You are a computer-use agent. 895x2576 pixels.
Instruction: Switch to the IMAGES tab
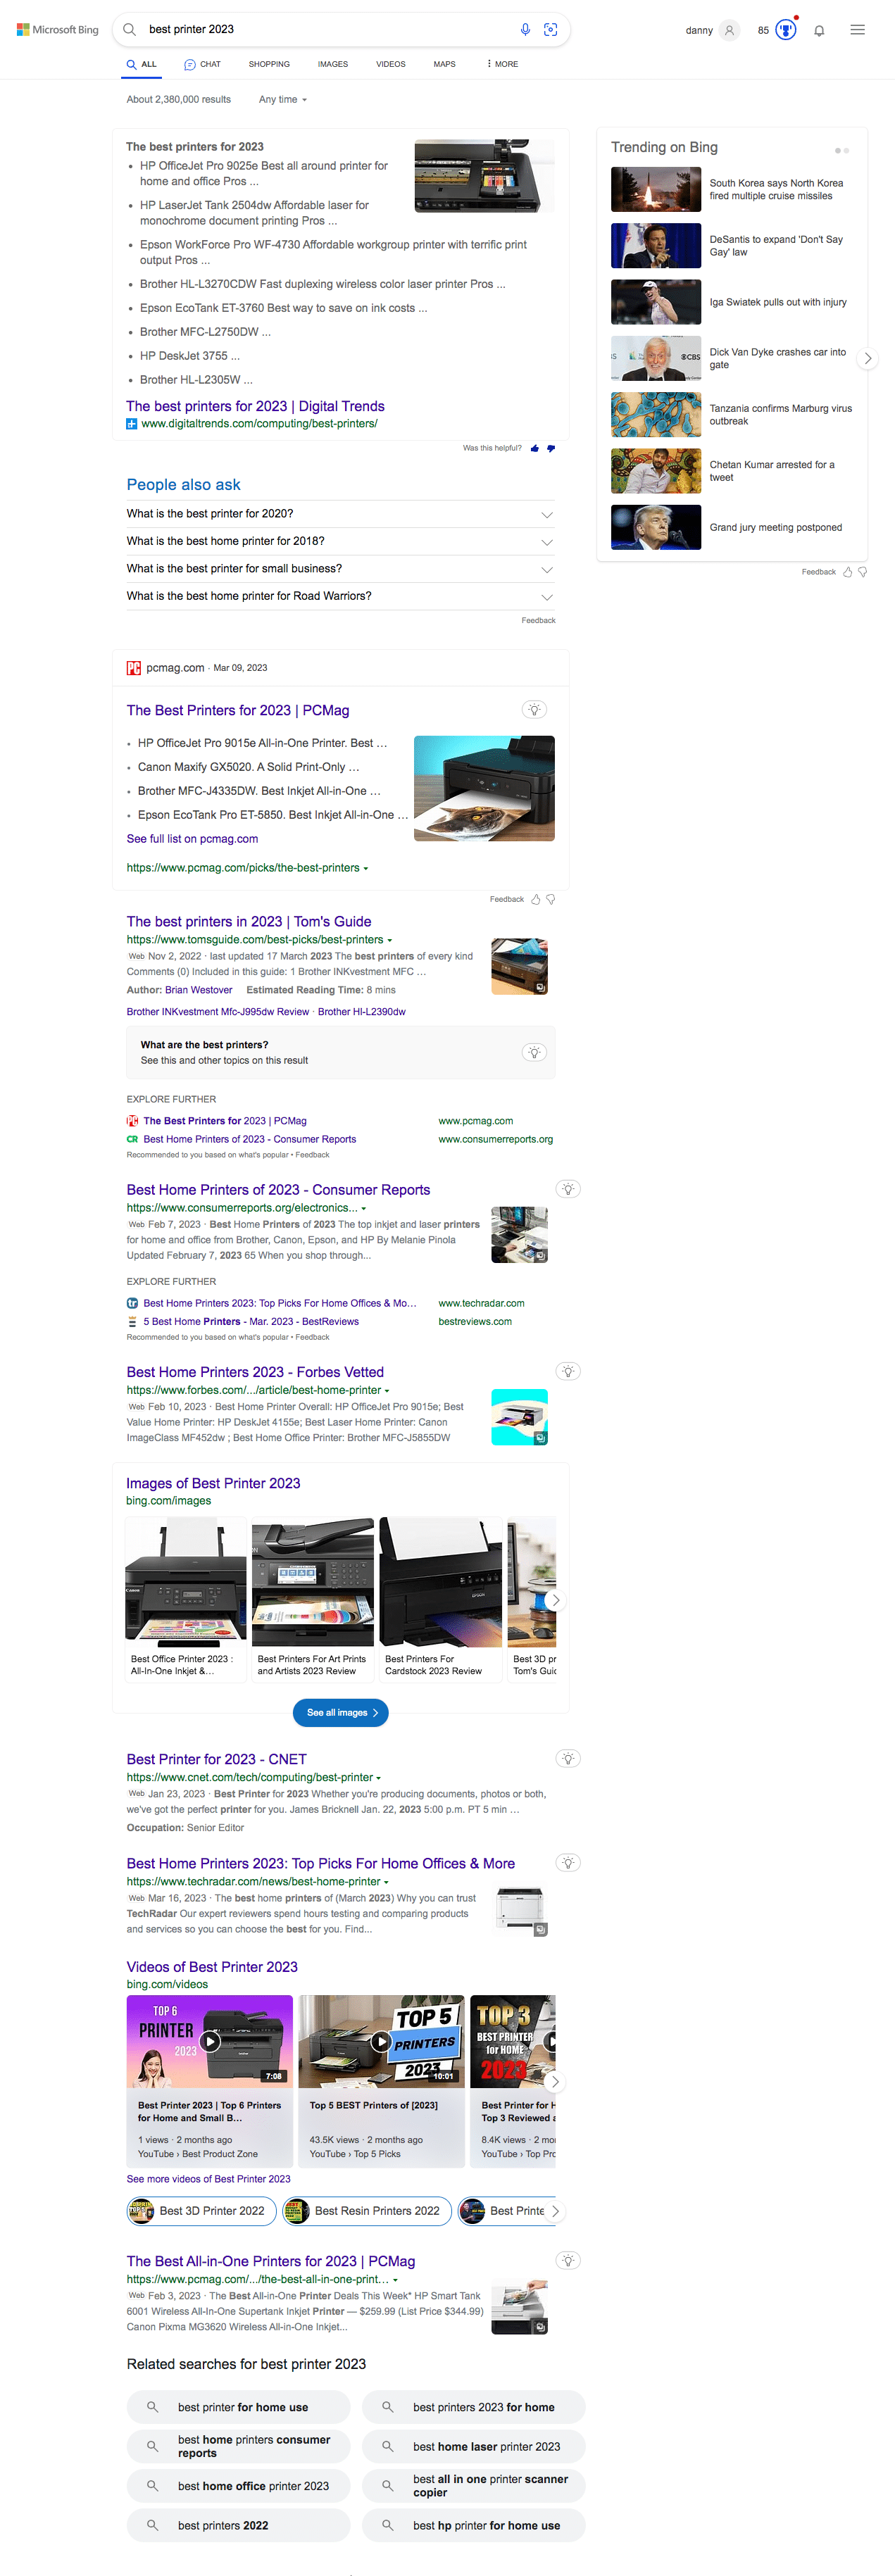click(333, 64)
